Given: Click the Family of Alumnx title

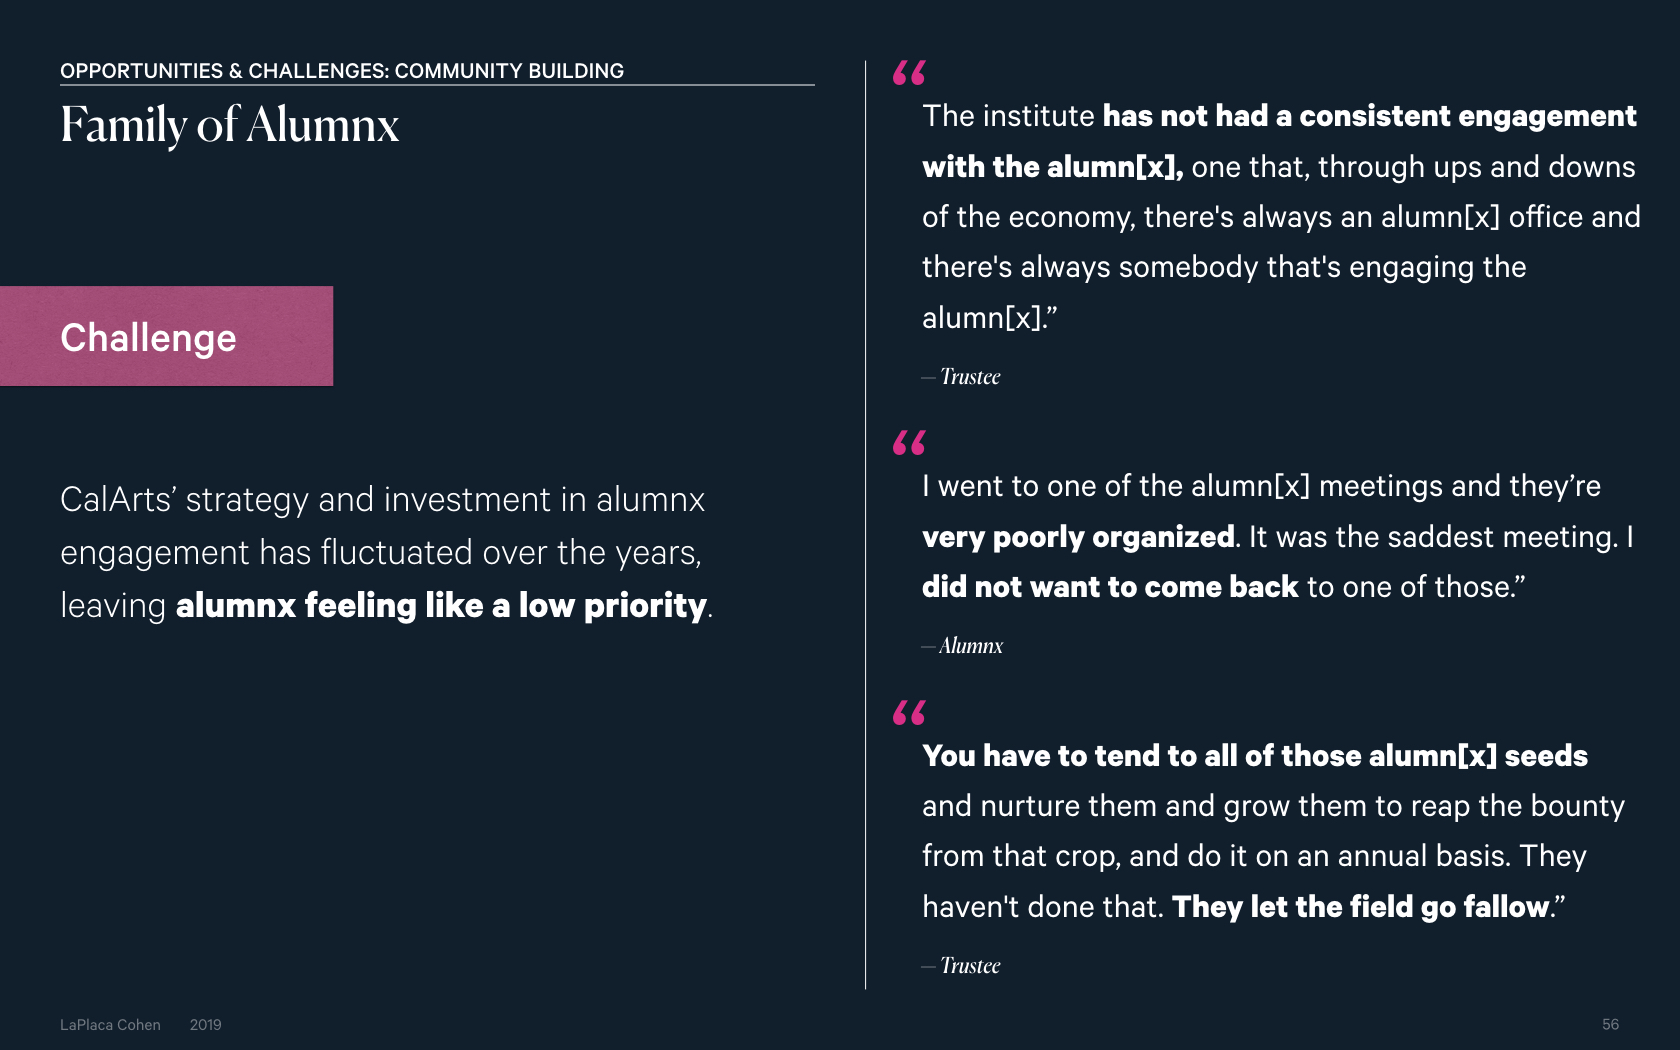Looking at the screenshot, I should [230, 126].
